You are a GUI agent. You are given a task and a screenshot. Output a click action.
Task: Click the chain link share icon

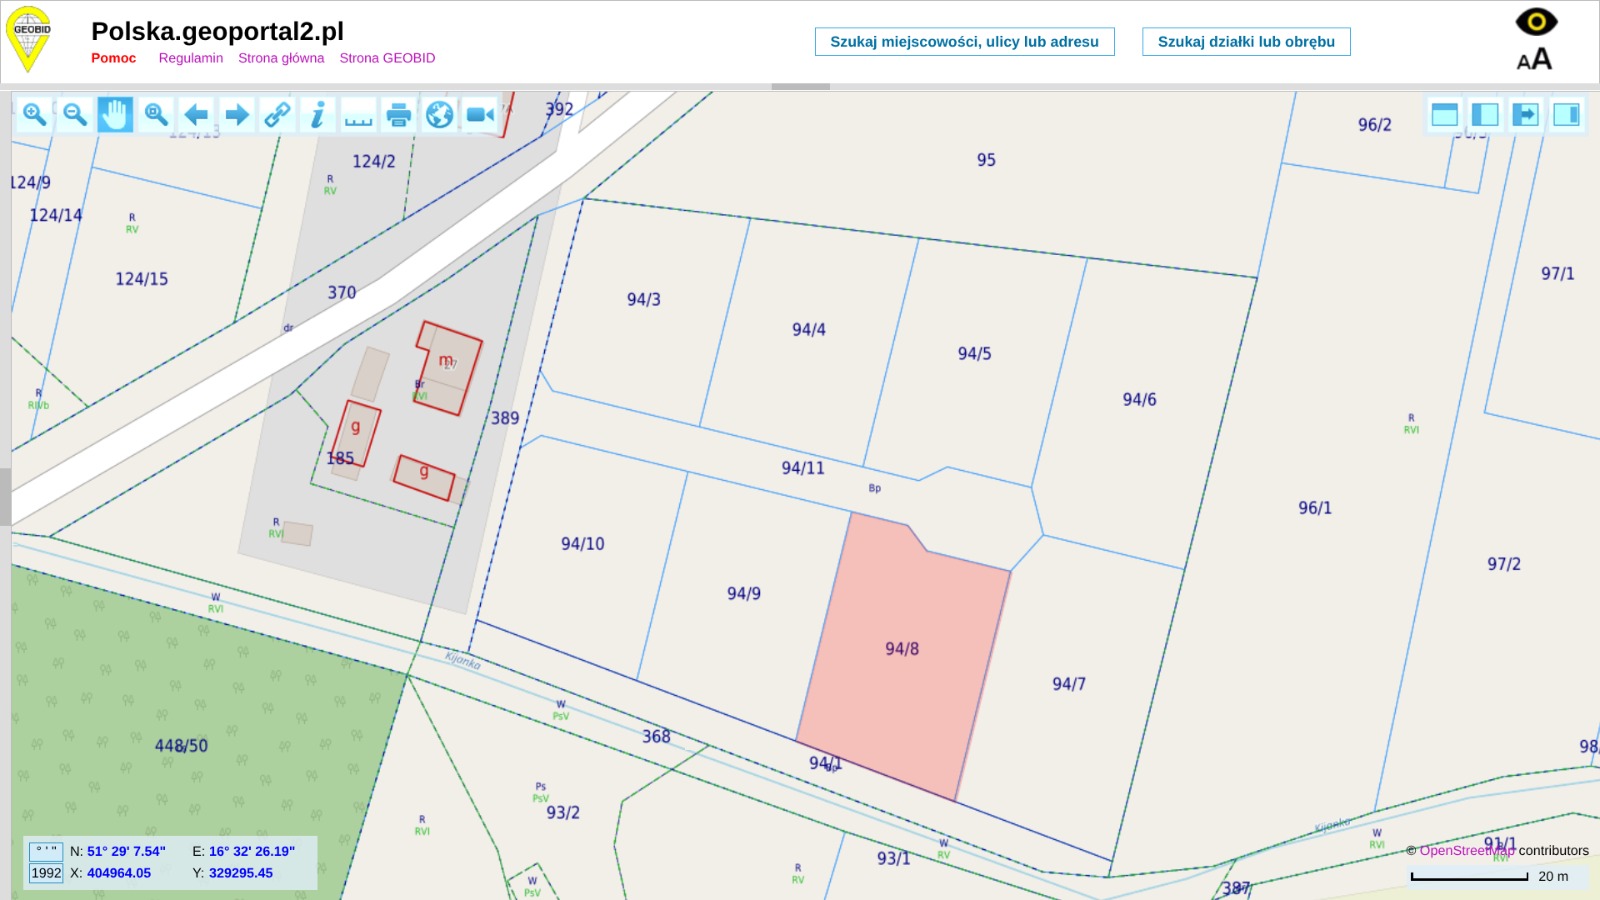coord(277,115)
